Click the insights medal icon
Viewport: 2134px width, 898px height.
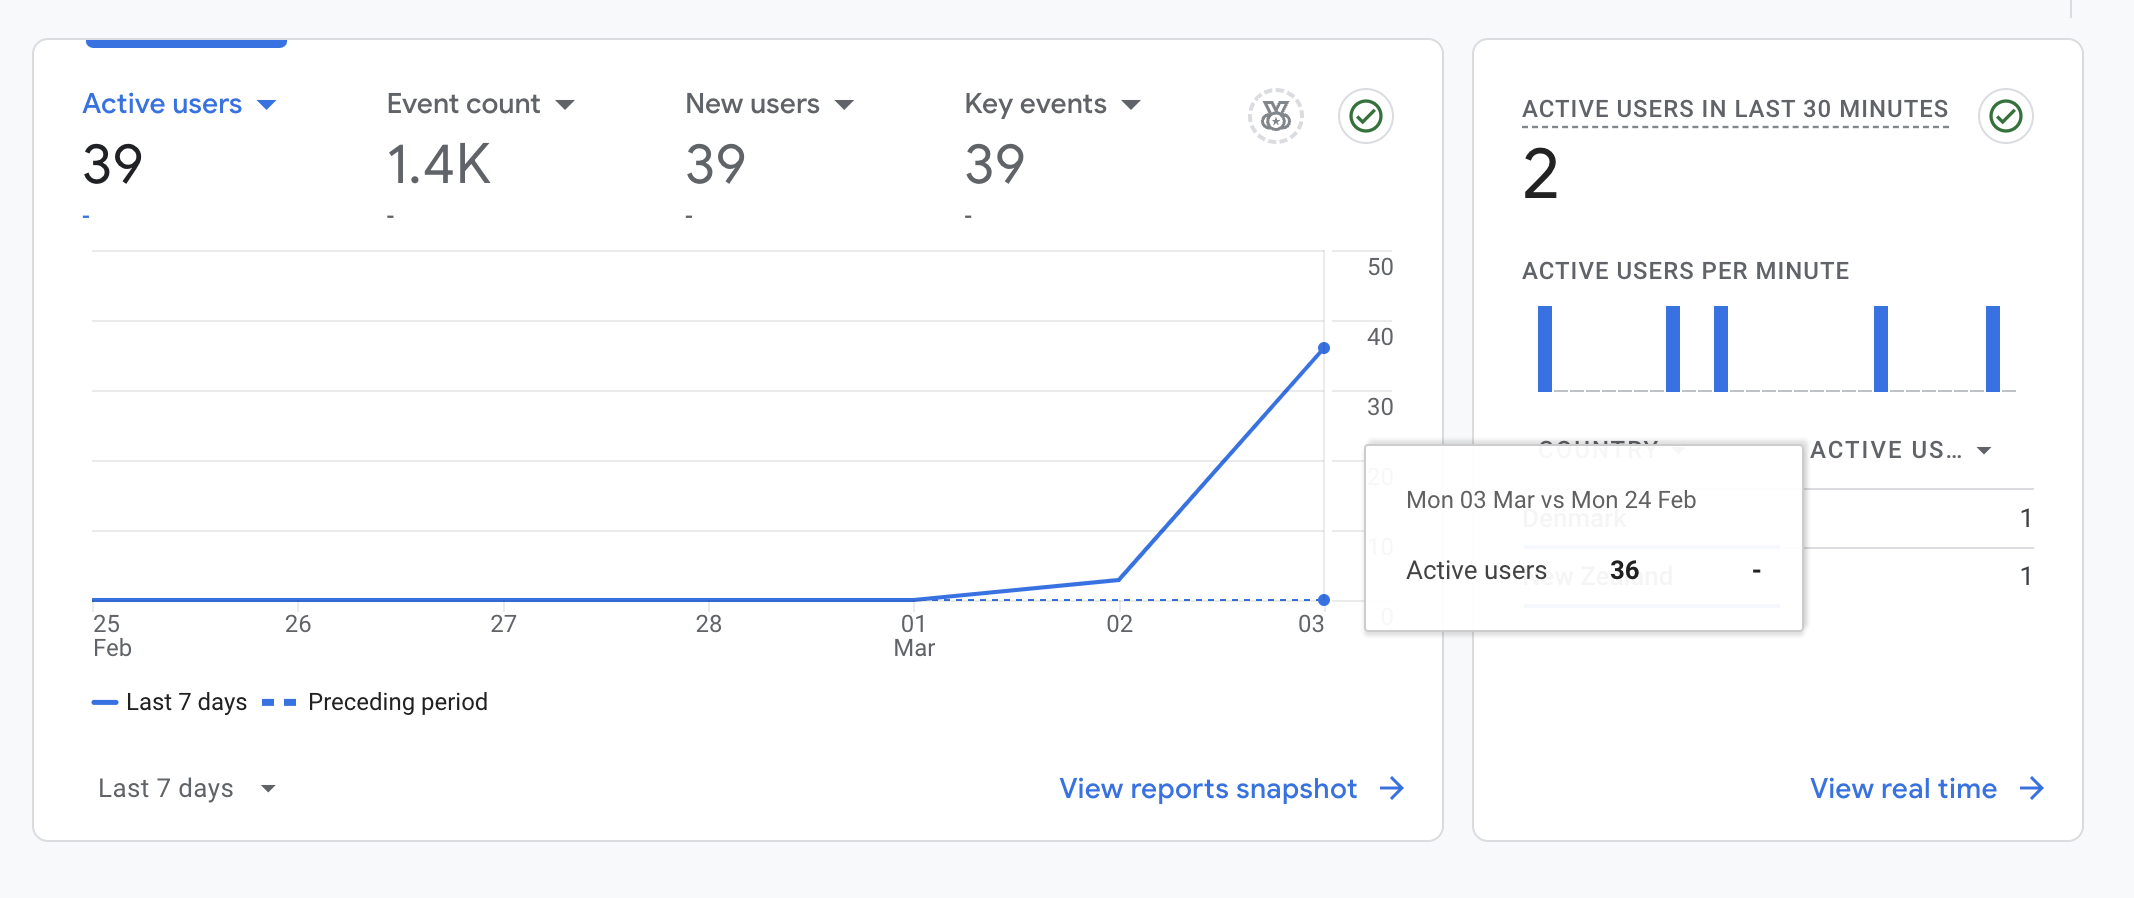[x=1275, y=116]
